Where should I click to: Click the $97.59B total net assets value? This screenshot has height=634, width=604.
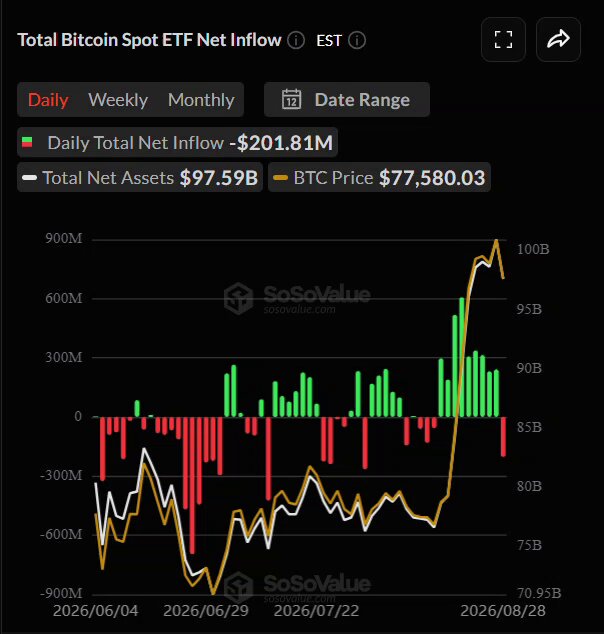coord(219,178)
